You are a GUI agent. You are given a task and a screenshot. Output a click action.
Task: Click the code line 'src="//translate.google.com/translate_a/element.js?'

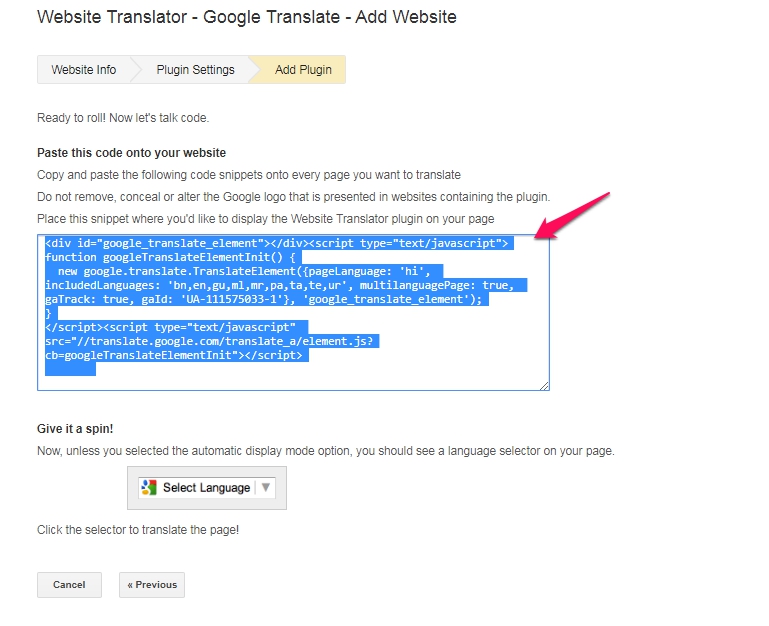(x=209, y=341)
